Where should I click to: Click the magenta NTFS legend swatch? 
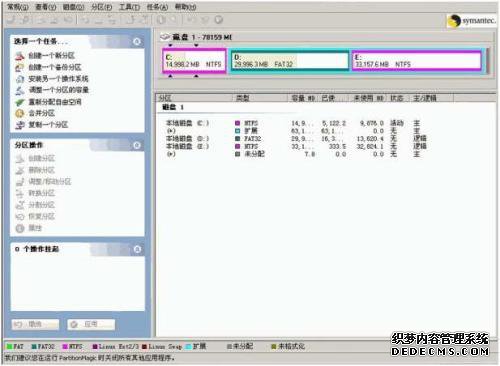65,347
